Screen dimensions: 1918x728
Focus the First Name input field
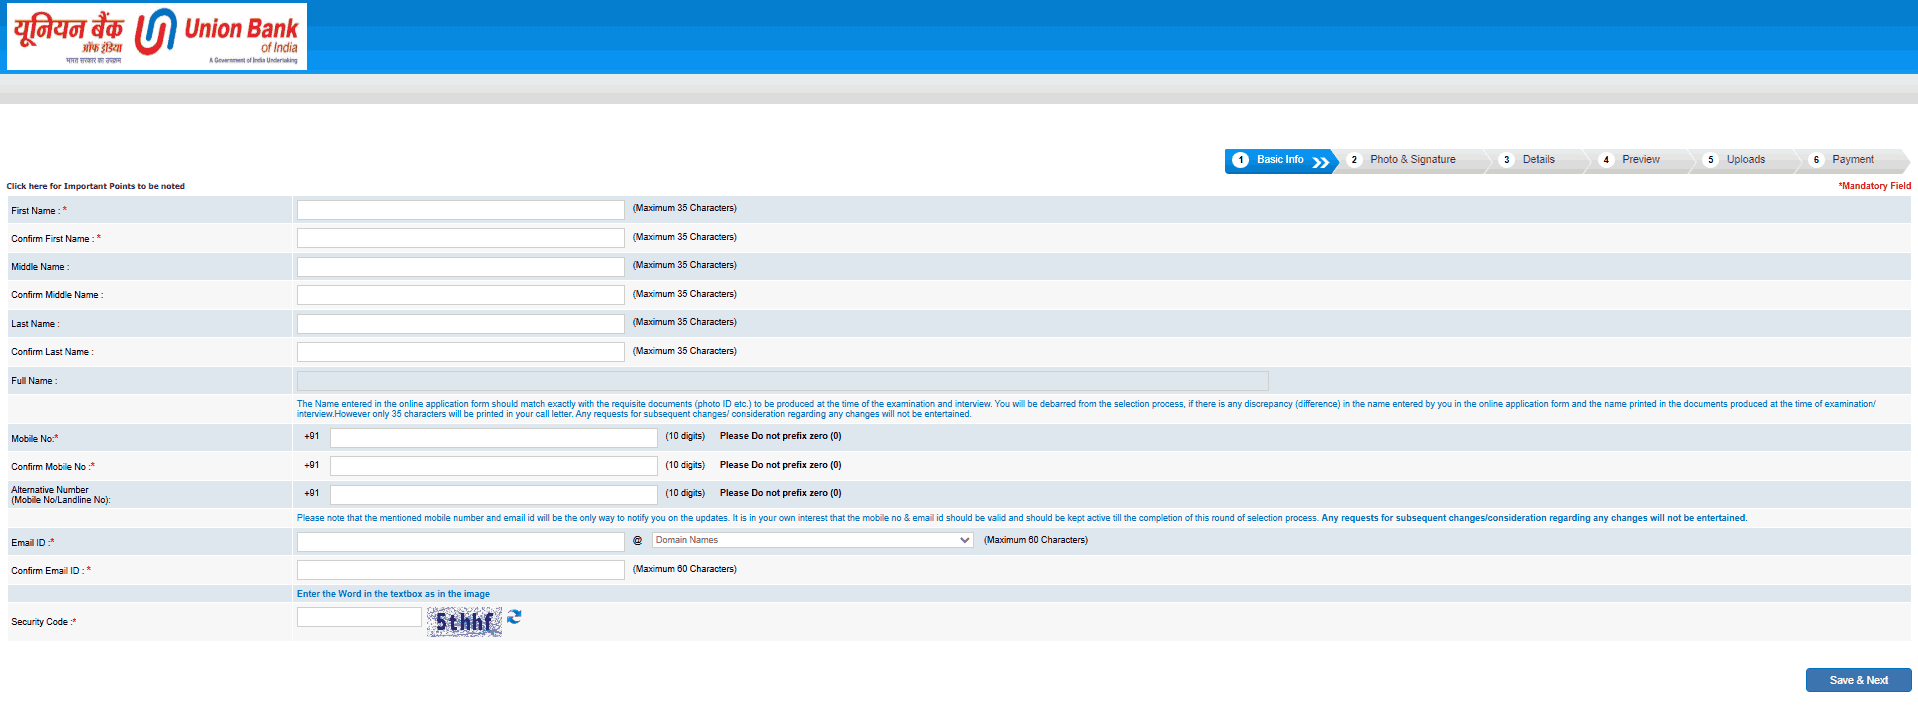[461, 210]
